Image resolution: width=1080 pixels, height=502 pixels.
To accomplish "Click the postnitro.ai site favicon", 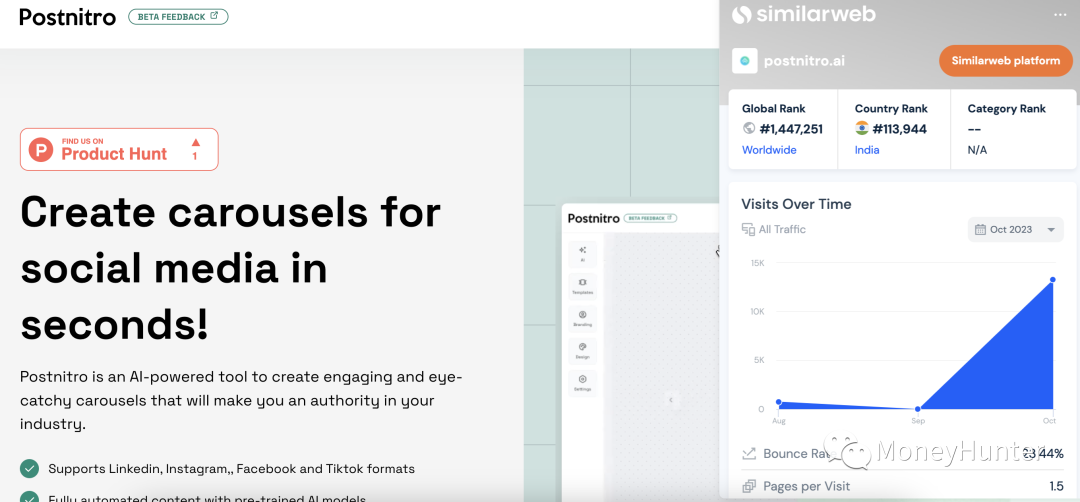I will click(x=744, y=61).
